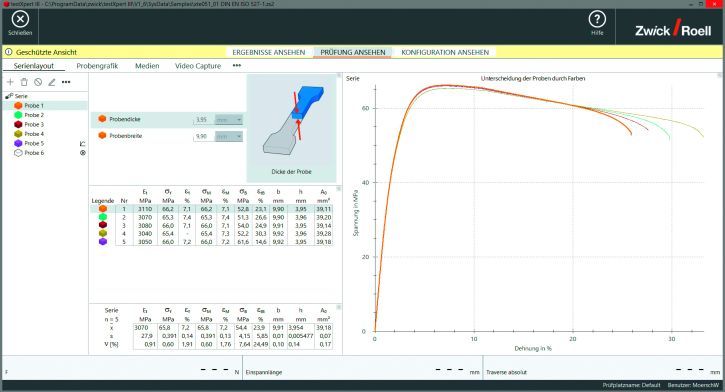The width and height of the screenshot is (725, 392).
Task: Click the Probendicke value input field
Action: pyautogui.click(x=204, y=120)
